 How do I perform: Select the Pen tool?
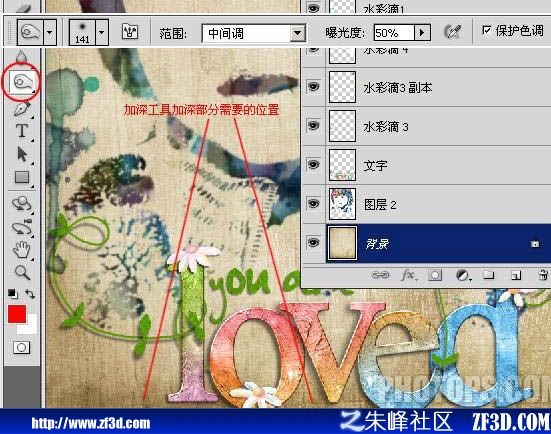click(x=22, y=109)
